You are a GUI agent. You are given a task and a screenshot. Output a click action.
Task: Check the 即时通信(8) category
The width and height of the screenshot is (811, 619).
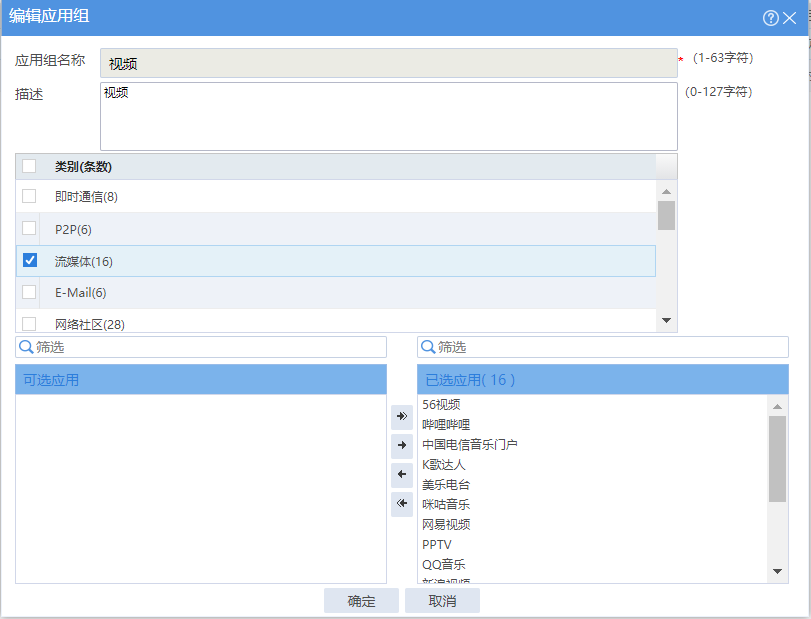(29, 196)
